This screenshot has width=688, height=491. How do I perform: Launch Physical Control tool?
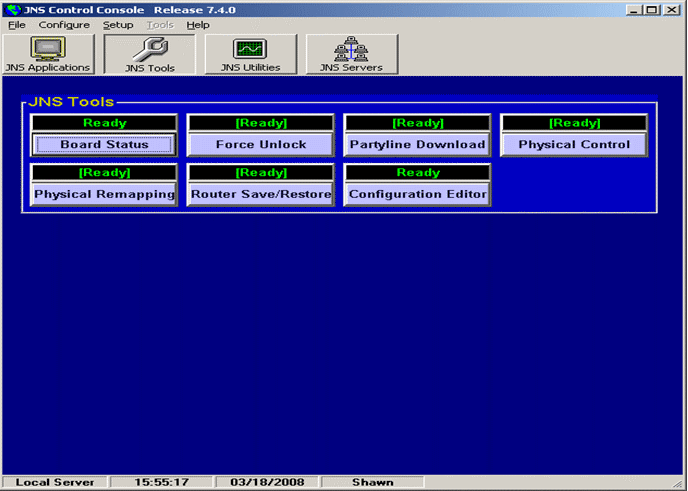(574, 144)
